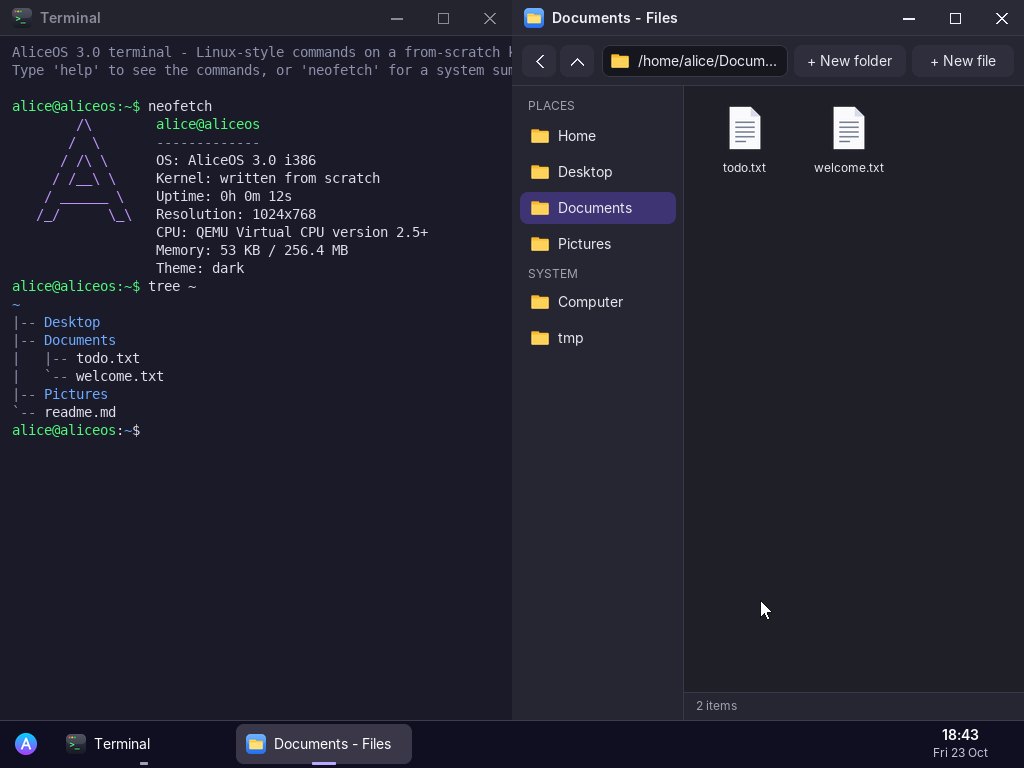Image resolution: width=1024 pixels, height=768 pixels.
Task: Focus the /home/alice/Docum... path field
Action: point(695,61)
